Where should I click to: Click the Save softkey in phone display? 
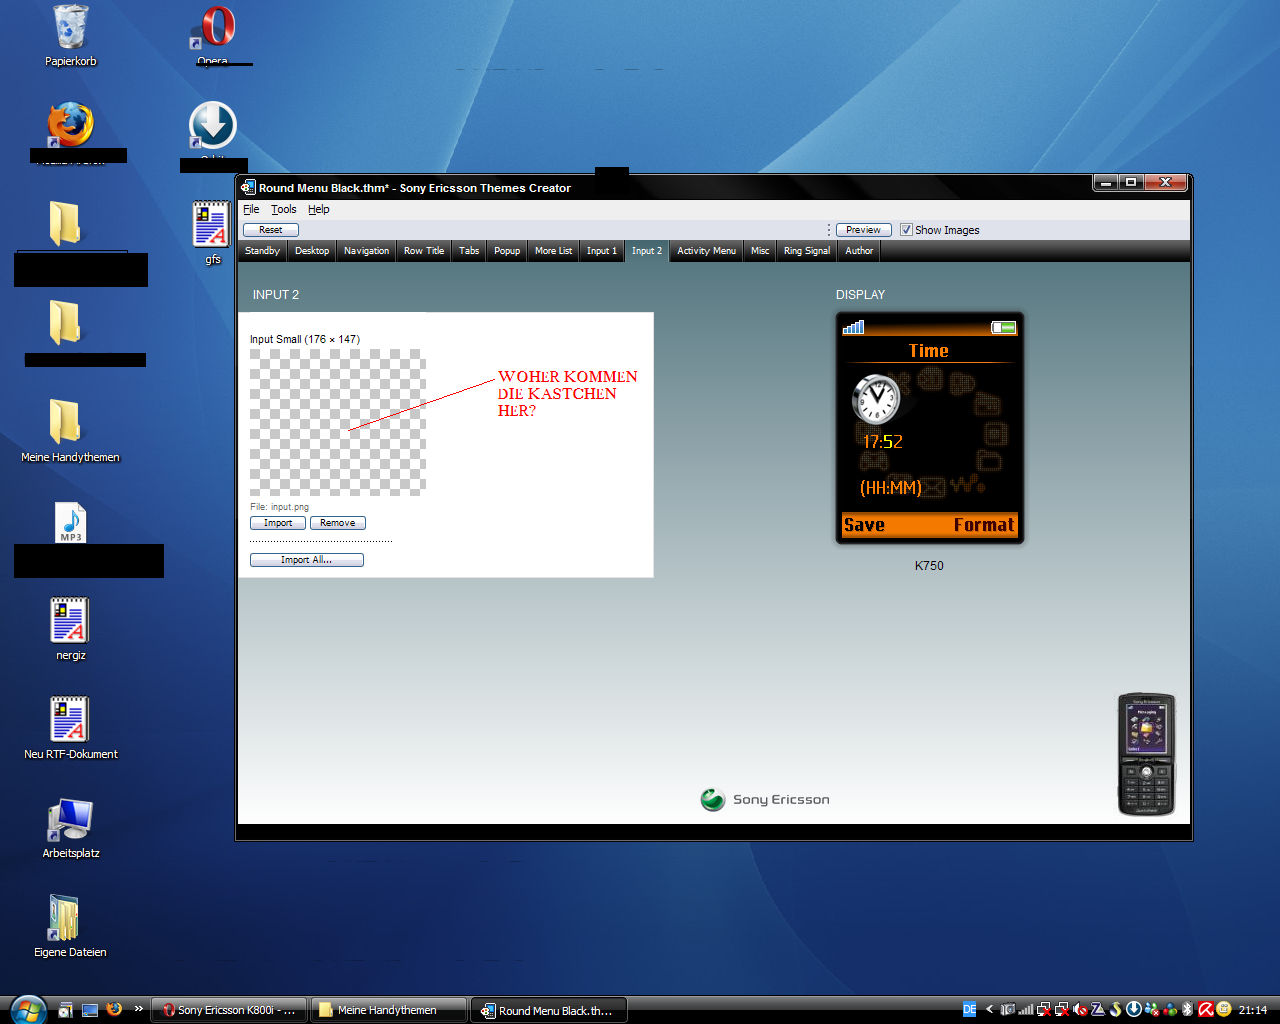[864, 525]
